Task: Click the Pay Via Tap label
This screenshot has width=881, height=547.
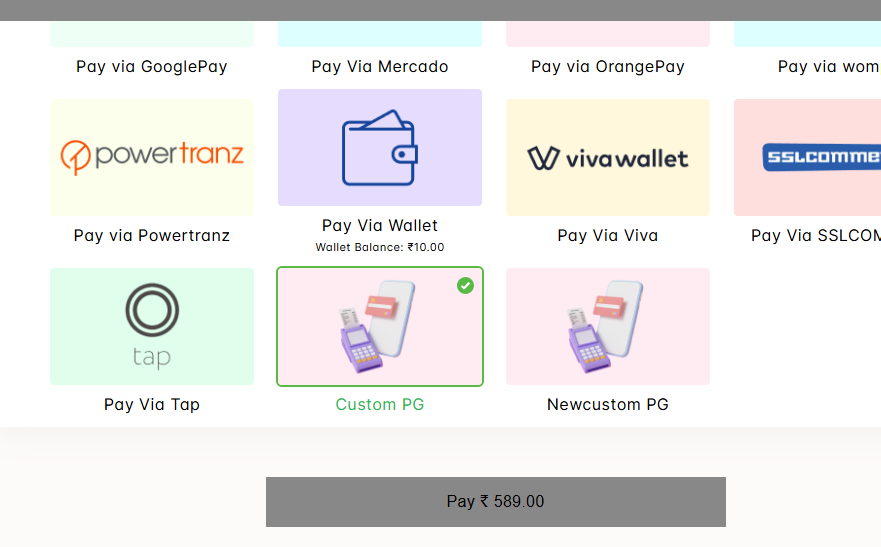Action: click(152, 404)
